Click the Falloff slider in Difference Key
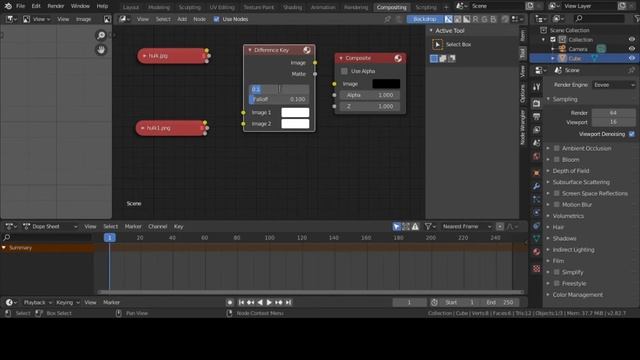 click(x=279, y=100)
